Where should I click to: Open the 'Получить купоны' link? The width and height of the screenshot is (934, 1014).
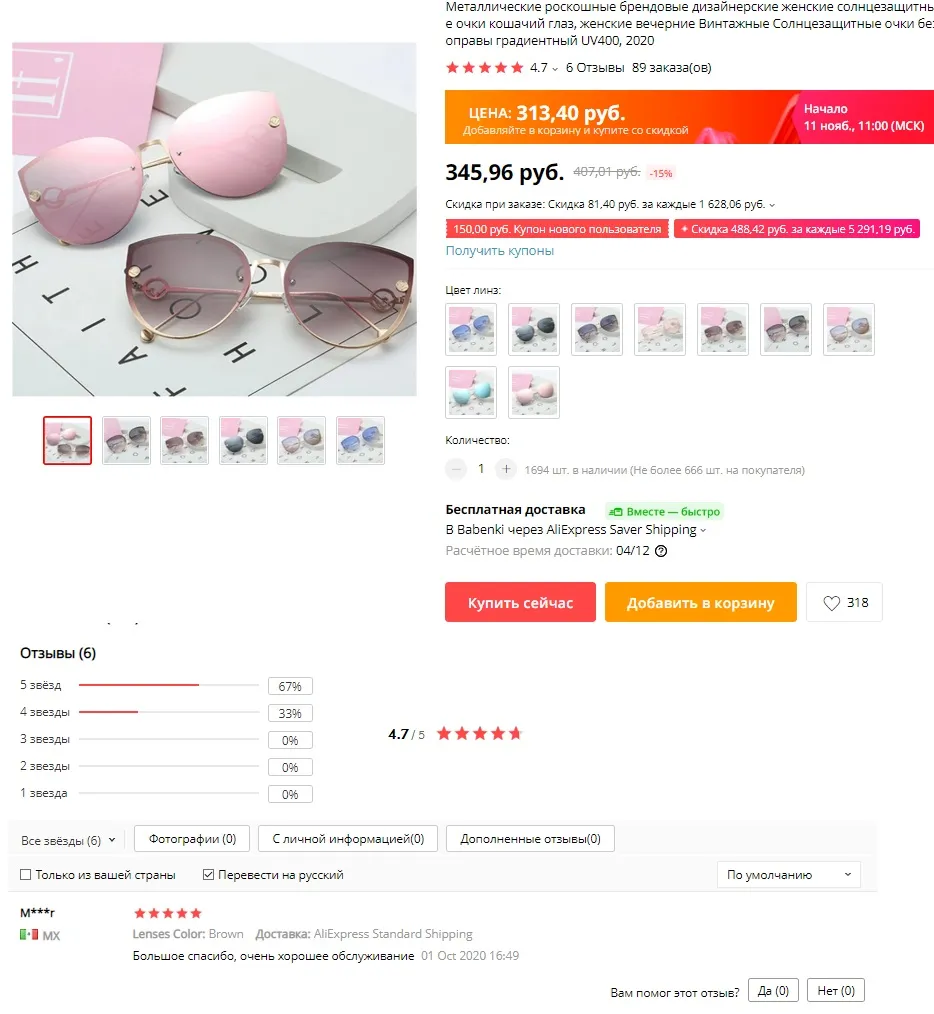pyautogui.click(x=499, y=250)
